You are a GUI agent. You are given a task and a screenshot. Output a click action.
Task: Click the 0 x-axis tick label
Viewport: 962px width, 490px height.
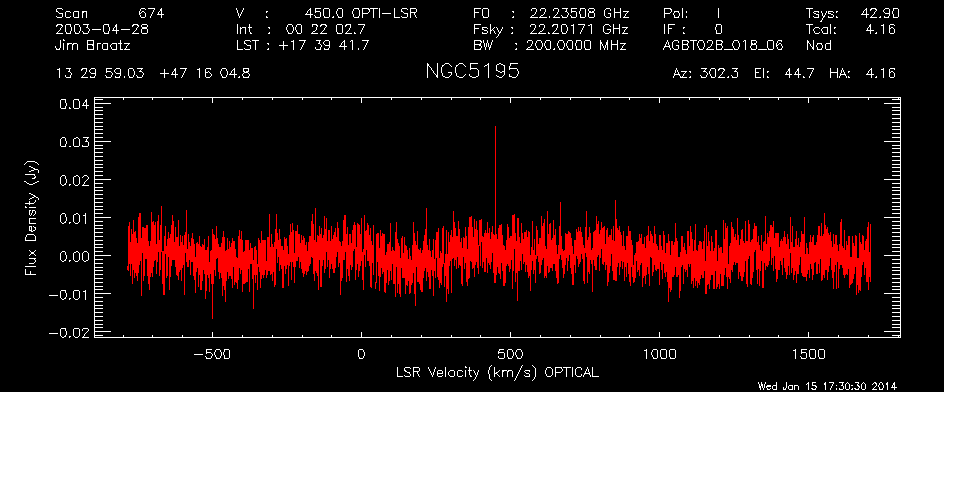tap(361, 354)
